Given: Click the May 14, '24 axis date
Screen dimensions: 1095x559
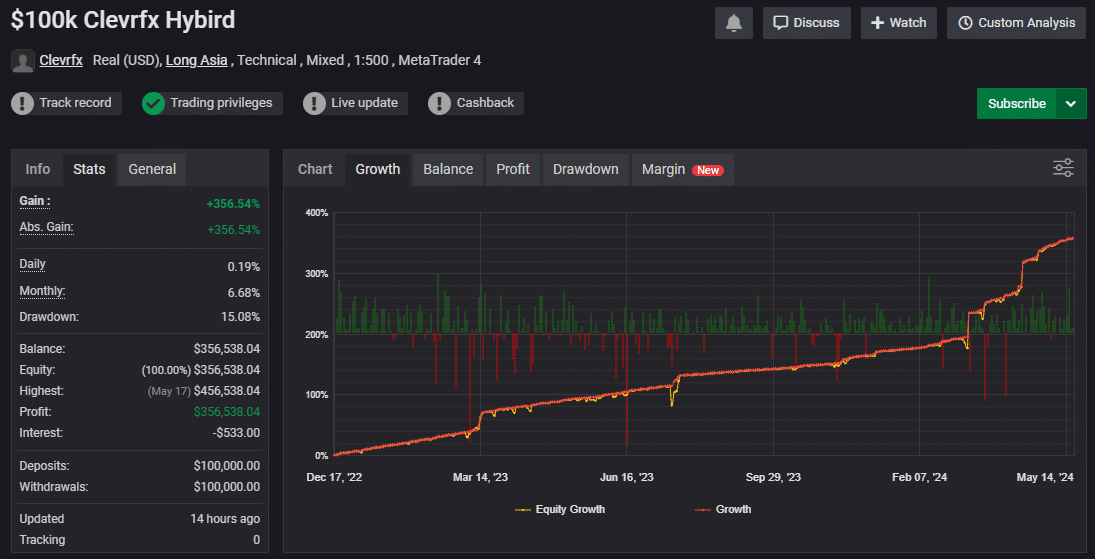Looking at the screenshot, I should click(x=1045, y=477).
